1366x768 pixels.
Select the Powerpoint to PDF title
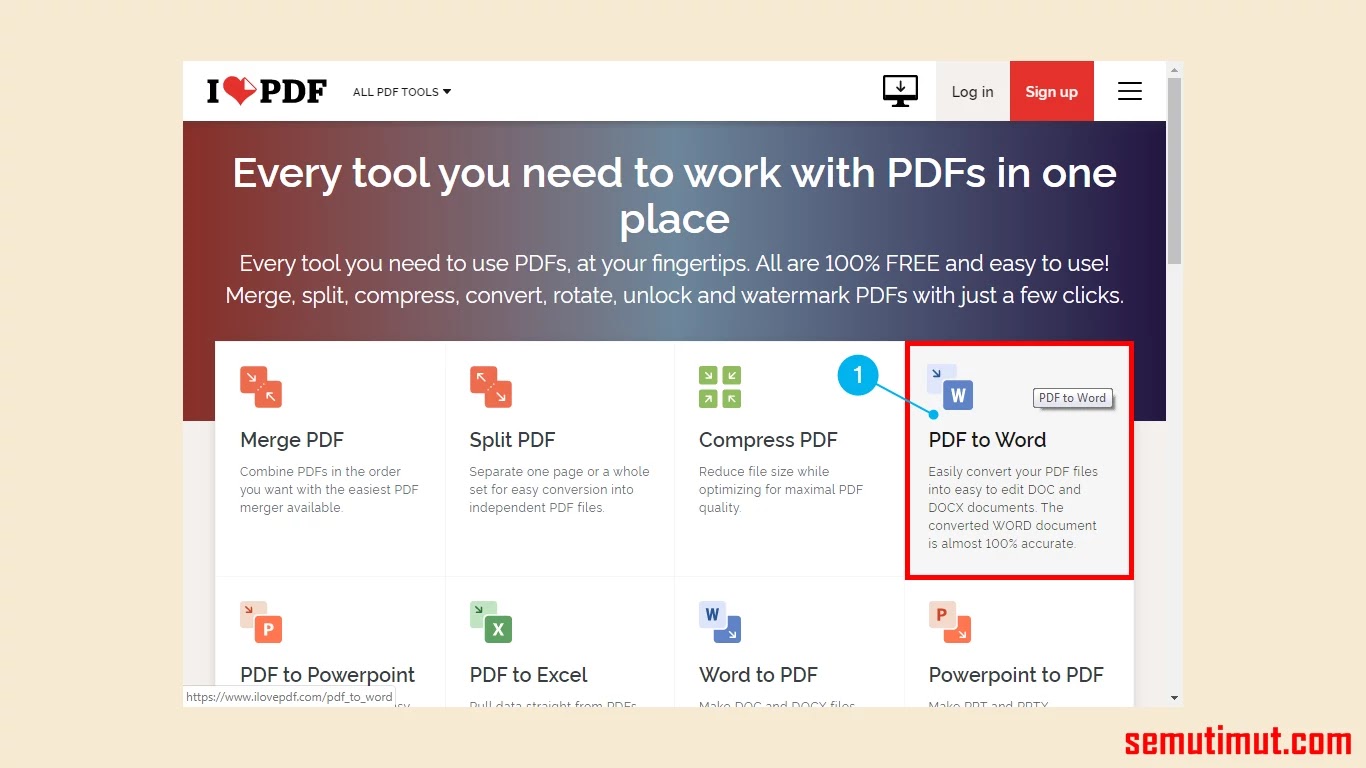(1016, 675)
